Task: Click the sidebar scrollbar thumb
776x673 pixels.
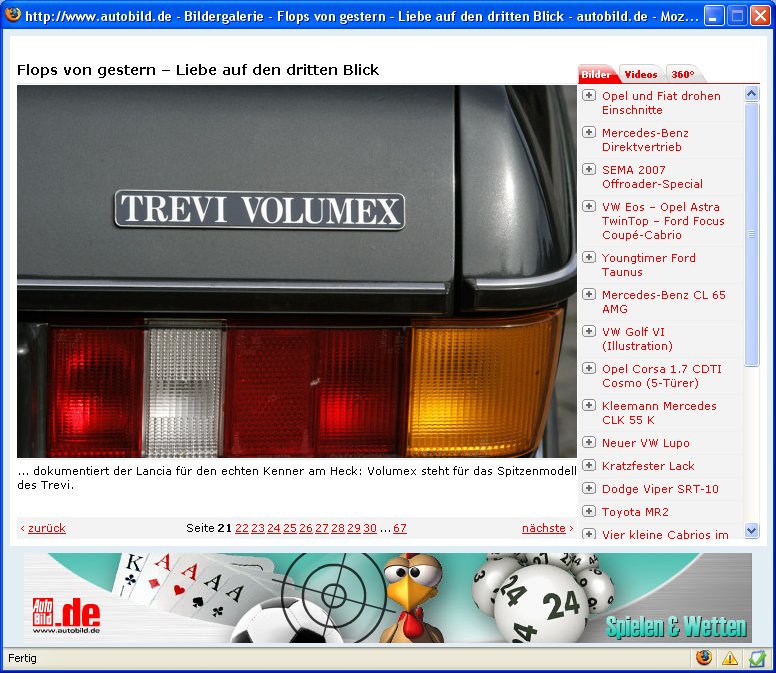Action: tap(752, 235)
